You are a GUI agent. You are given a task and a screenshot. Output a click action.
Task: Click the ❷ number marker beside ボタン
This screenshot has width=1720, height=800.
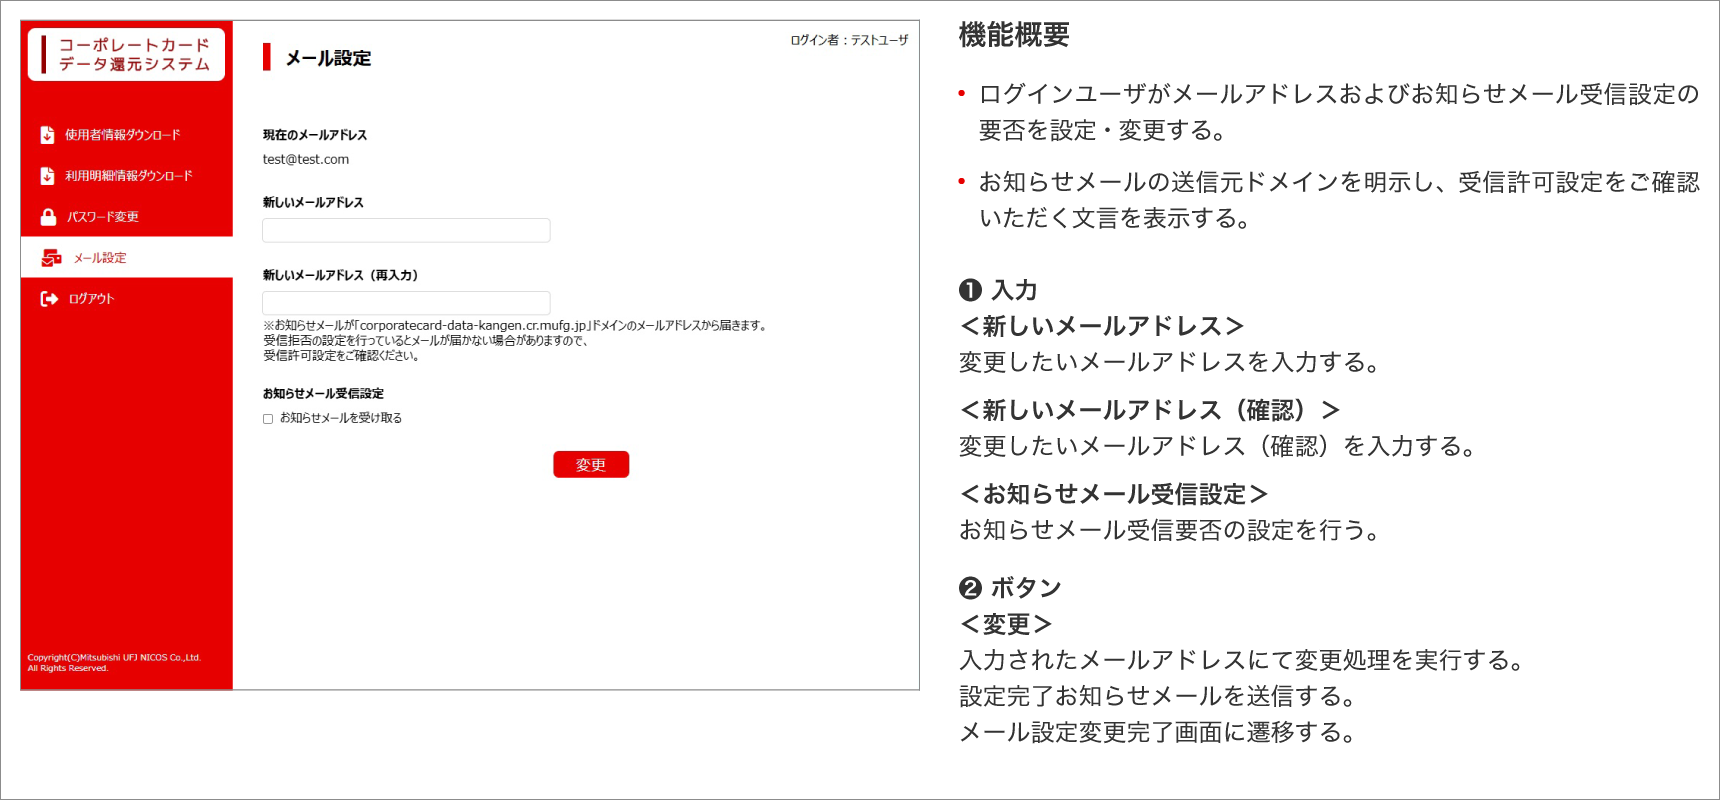(x=970, y=588)
